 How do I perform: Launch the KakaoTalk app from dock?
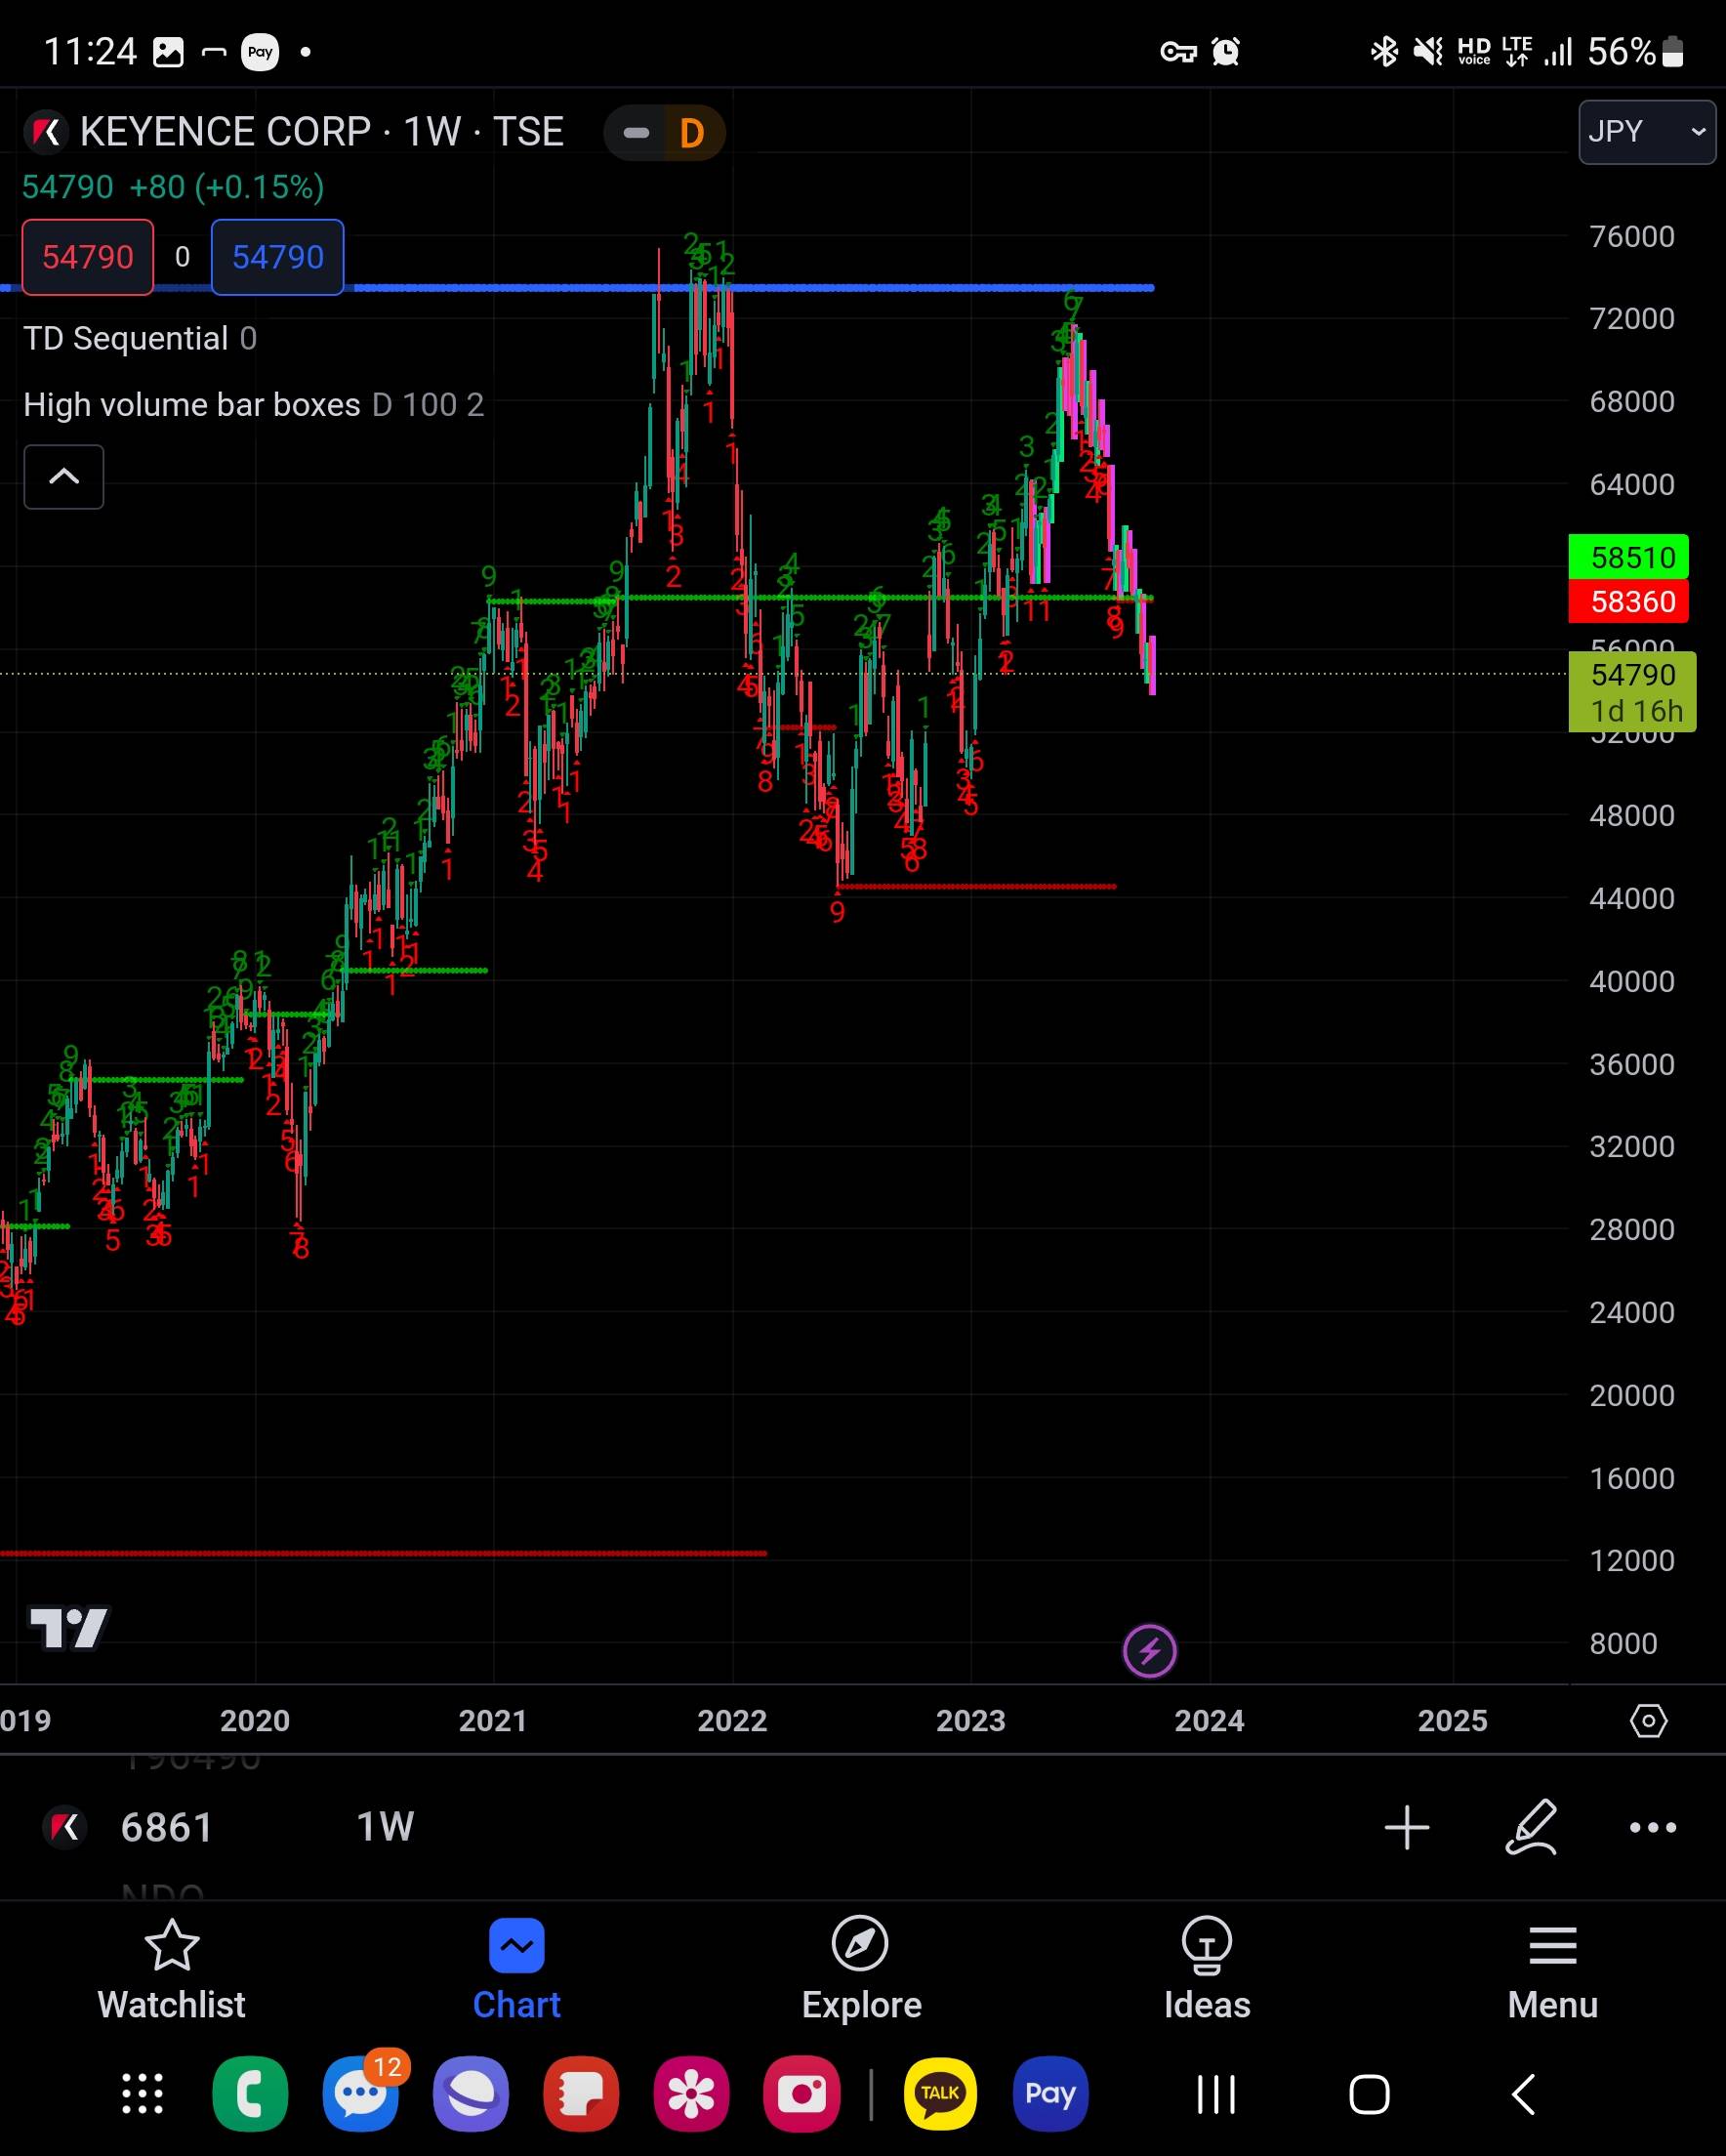(x=939, y=2093)
